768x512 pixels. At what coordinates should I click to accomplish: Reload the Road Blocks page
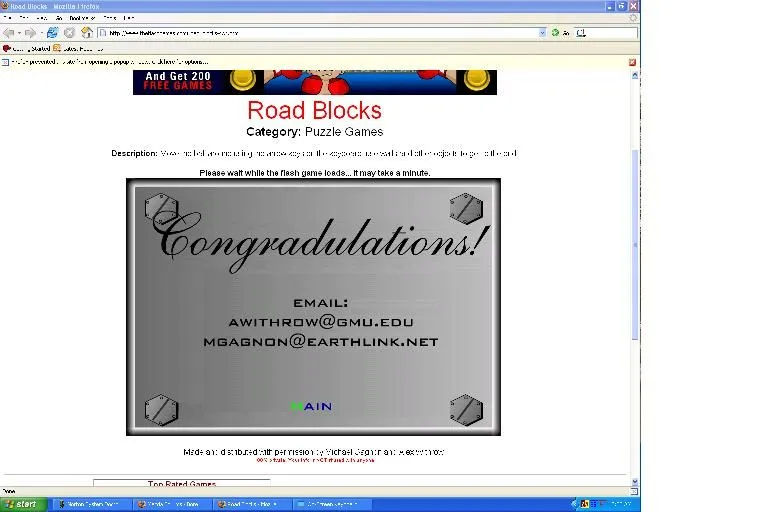(x=52, y=33)
